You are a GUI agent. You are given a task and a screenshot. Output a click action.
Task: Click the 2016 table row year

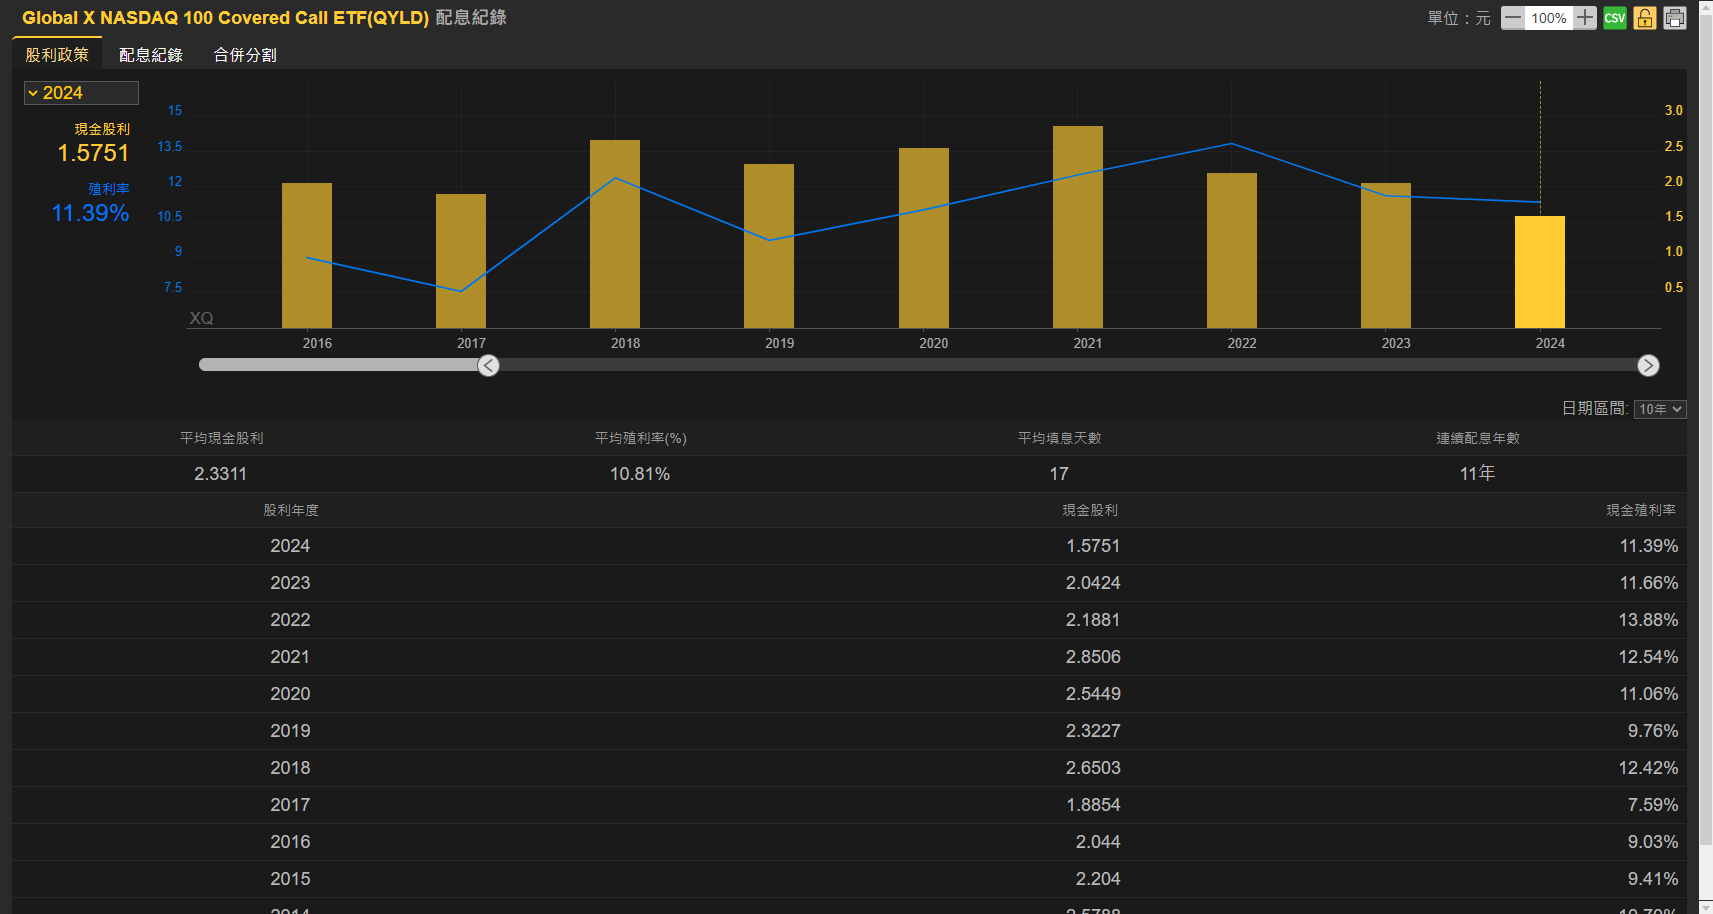290,842
